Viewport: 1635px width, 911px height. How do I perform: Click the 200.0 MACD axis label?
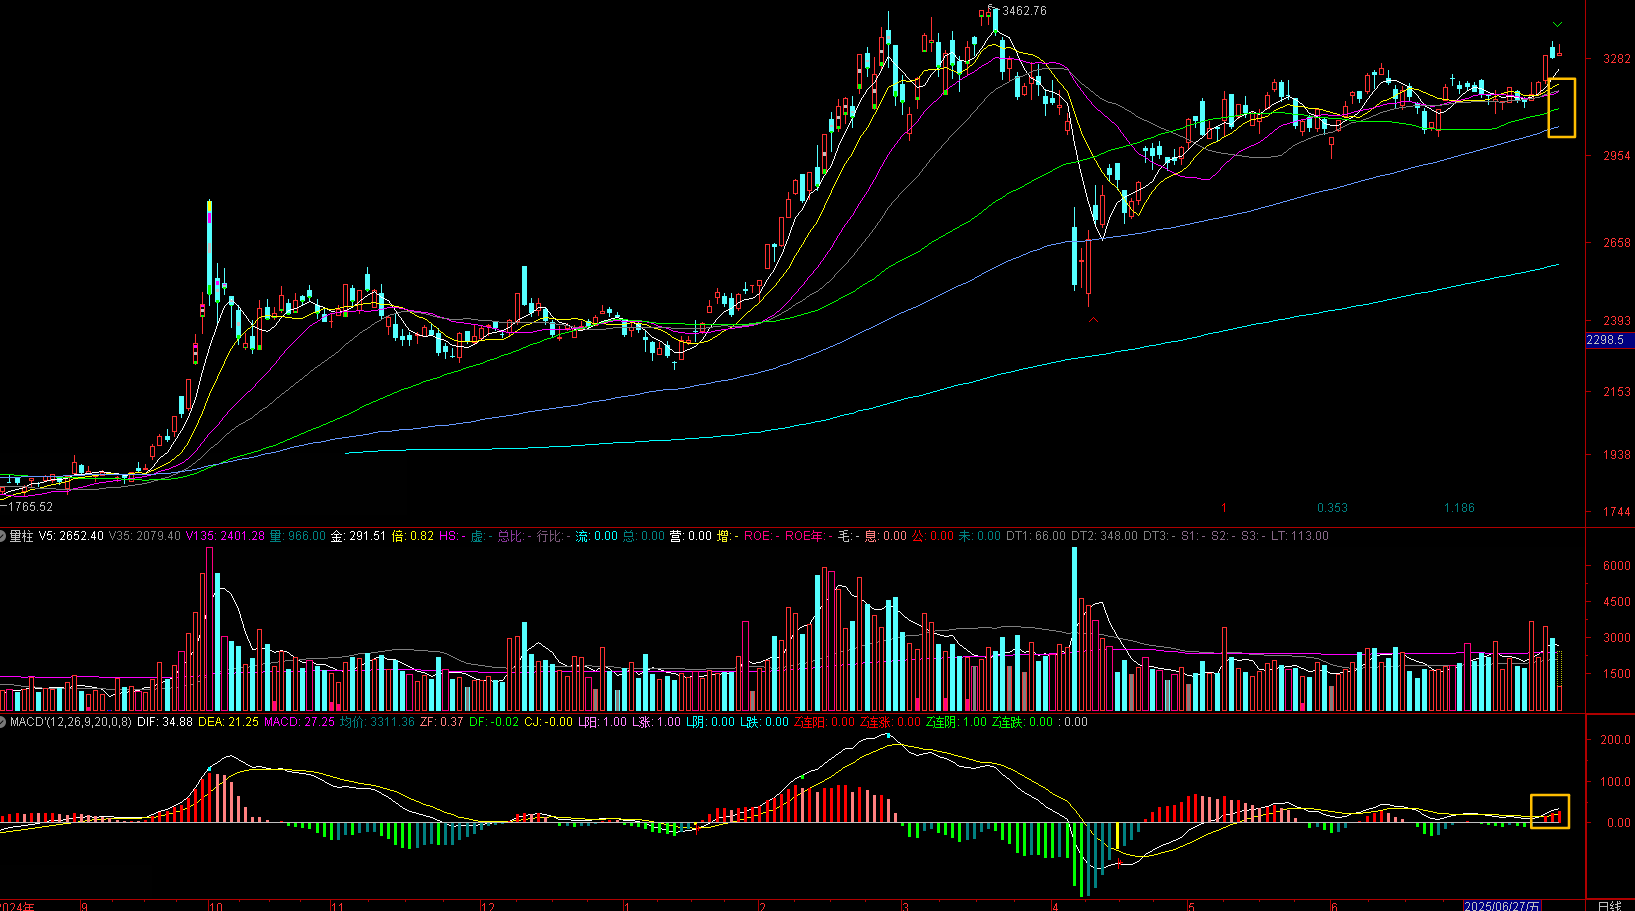1616,740
